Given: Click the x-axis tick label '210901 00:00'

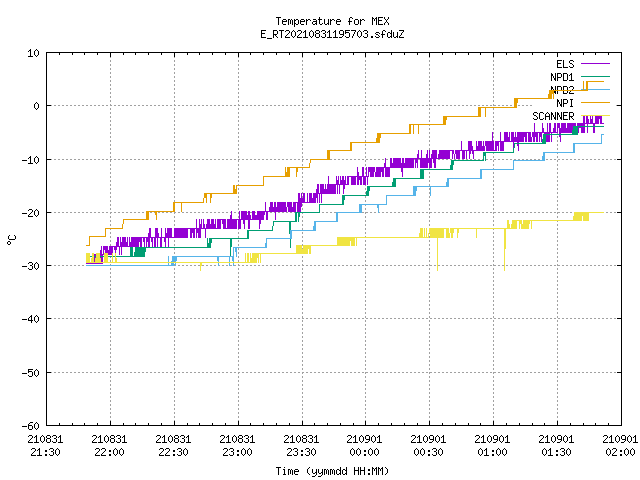Looking at the screenshot, I should [364, 446].
